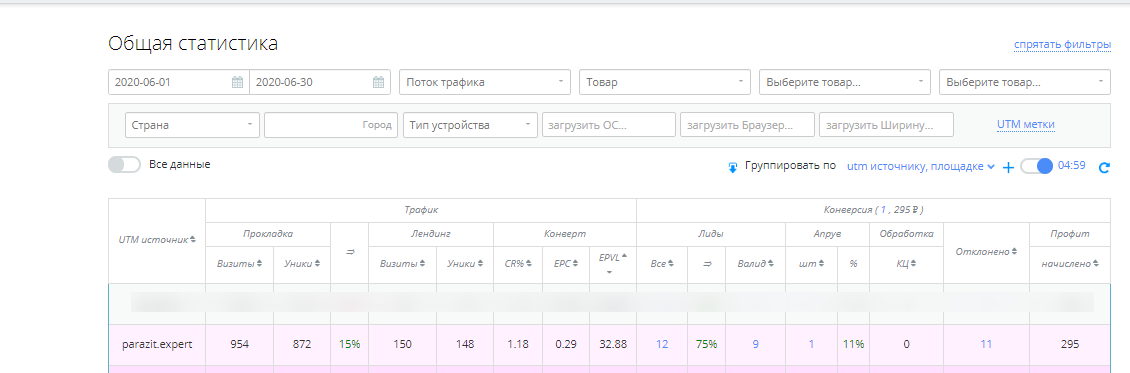
Task: Click the export download icon near Группировать по
Action: click(732, 167)
